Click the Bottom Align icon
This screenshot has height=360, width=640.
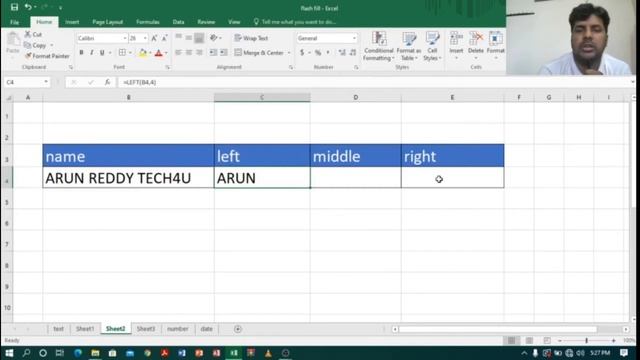199,38
